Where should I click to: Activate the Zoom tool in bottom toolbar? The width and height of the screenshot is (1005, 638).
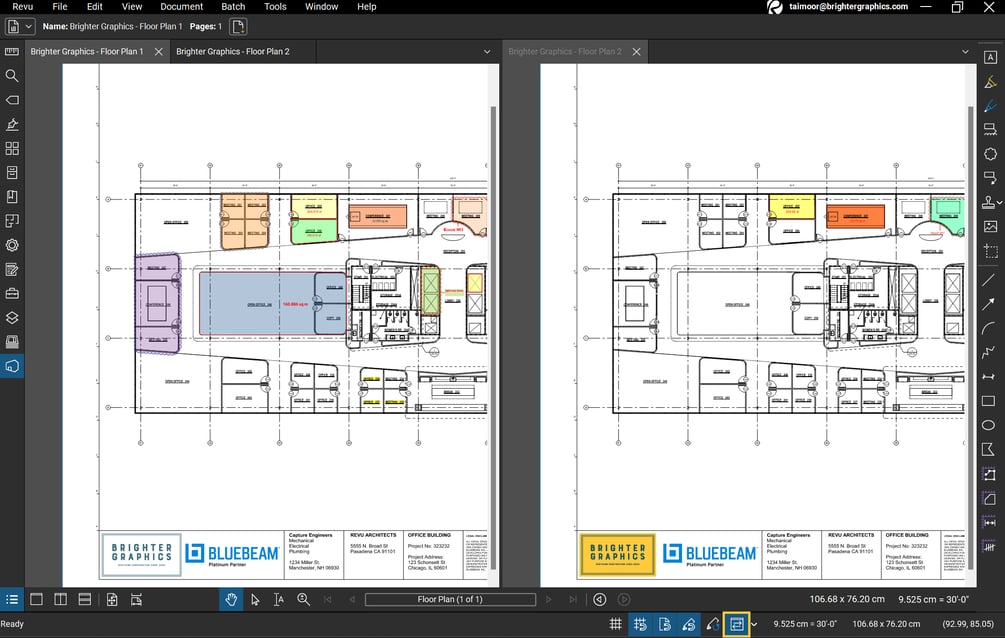tap(304, 599)
